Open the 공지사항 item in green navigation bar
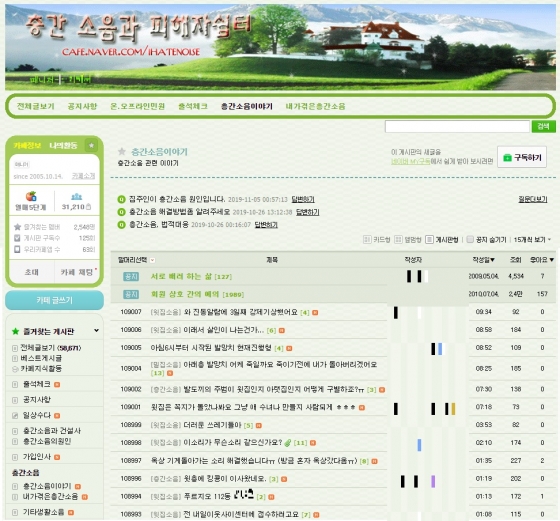 click(82, 106)
